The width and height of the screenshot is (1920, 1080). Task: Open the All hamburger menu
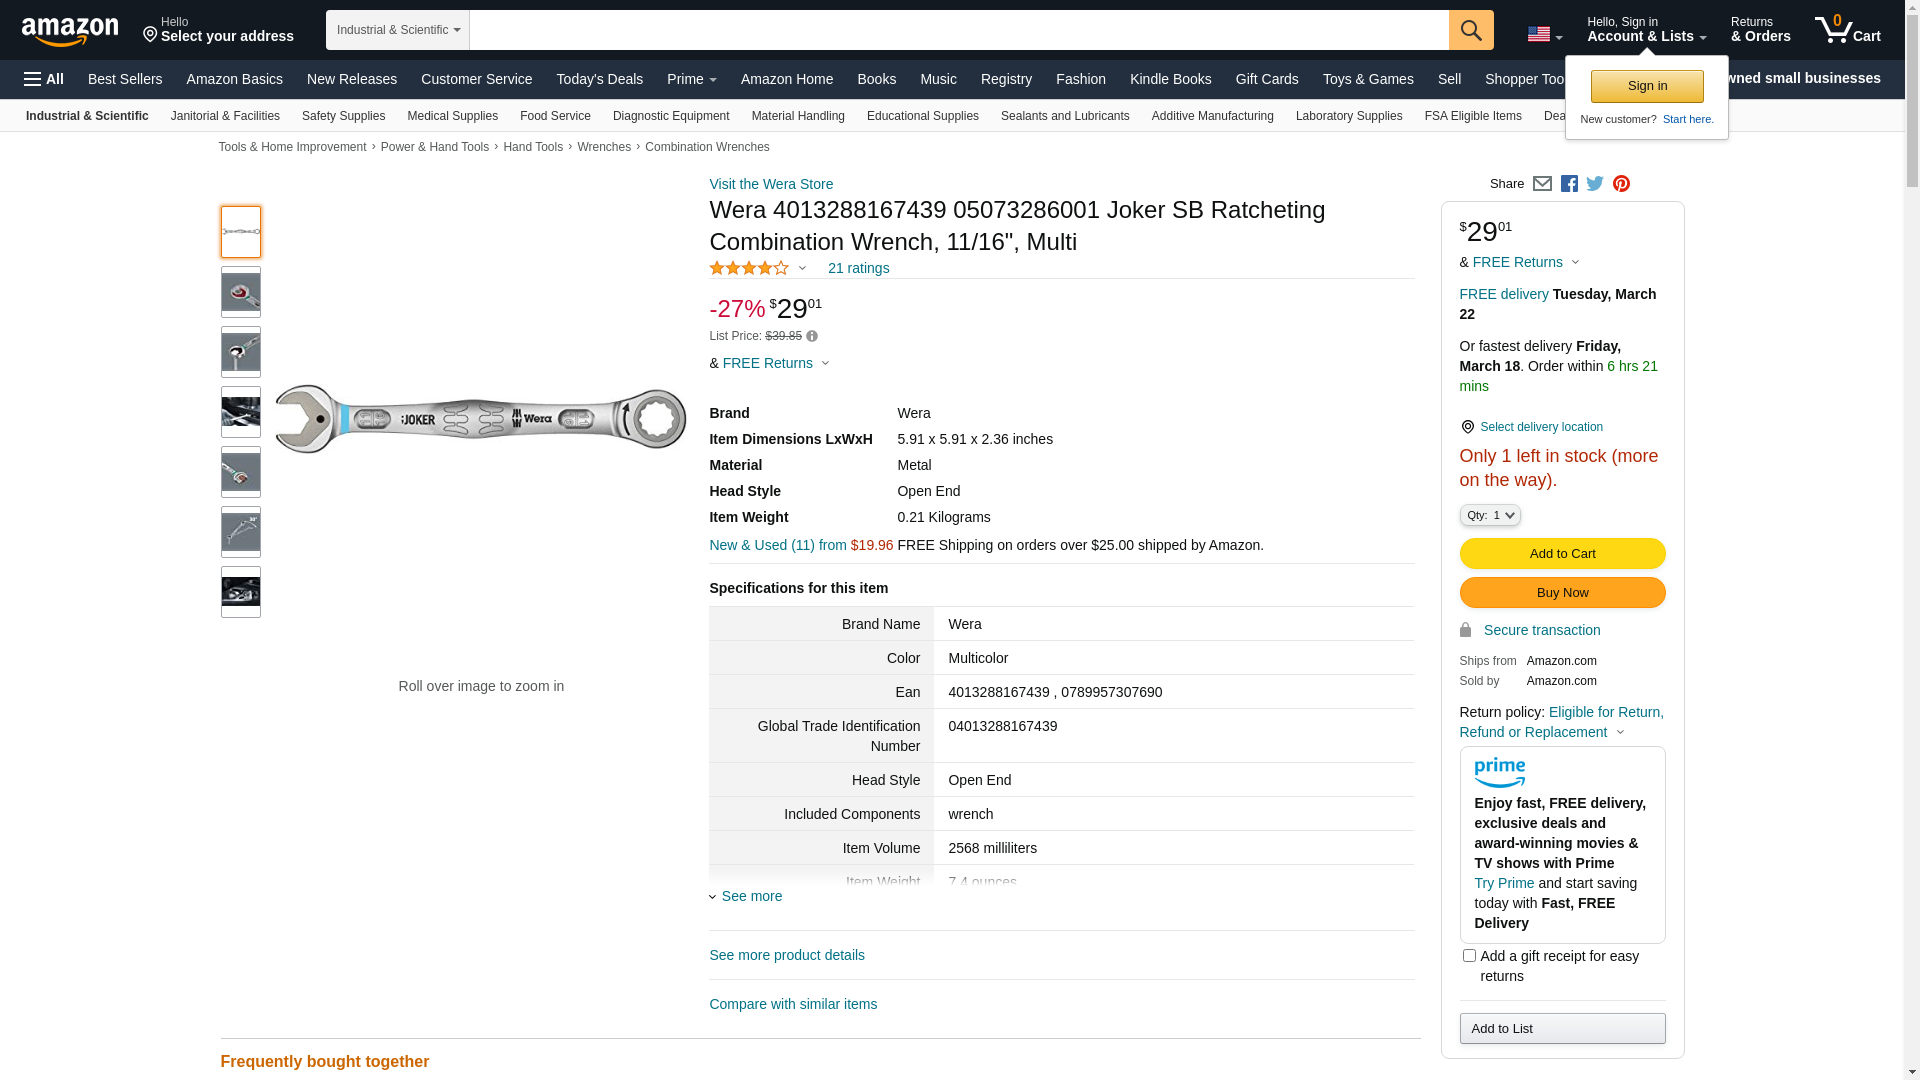pyautogui.click(x=44, y=79)
